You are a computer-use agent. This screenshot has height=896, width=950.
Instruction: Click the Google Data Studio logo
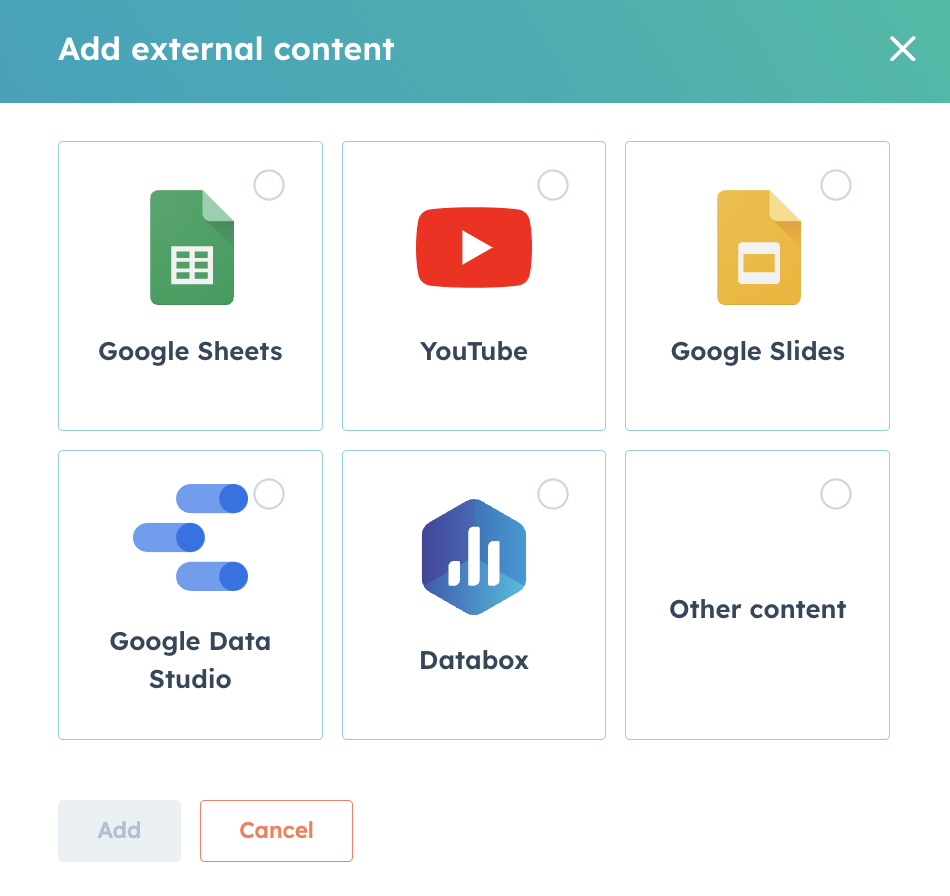[190, 537]
